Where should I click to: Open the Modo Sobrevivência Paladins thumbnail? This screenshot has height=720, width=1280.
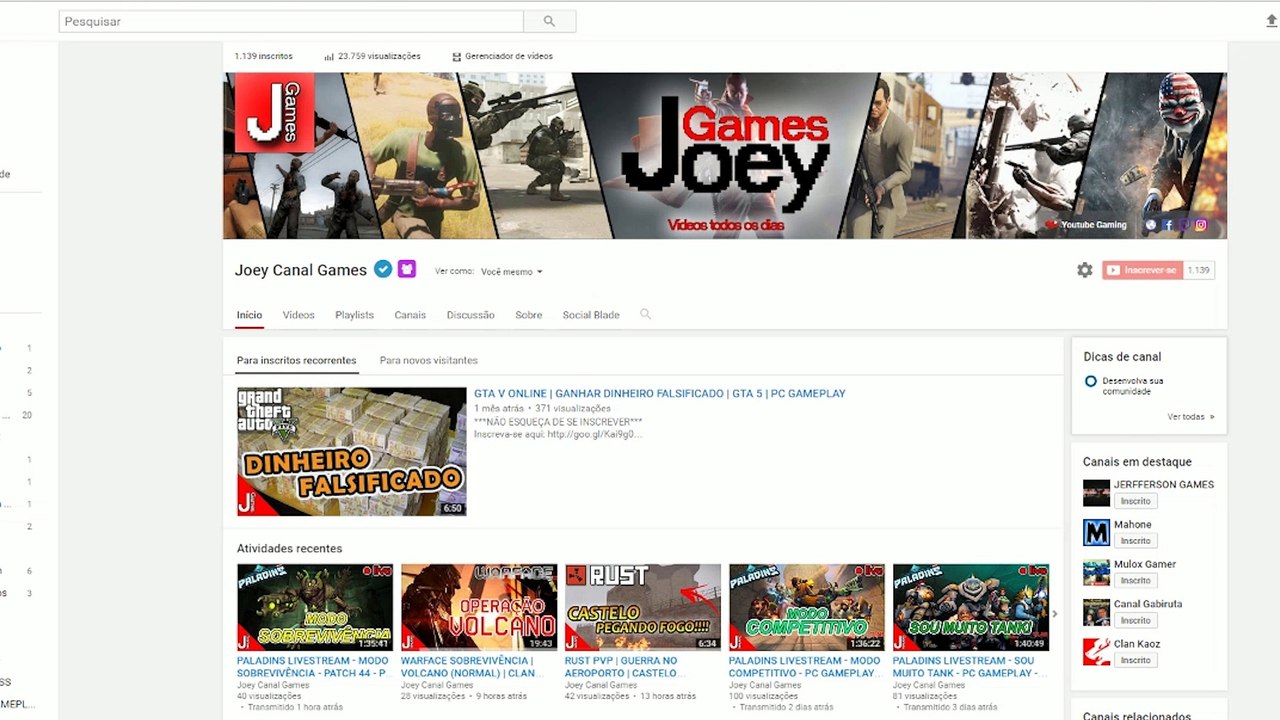pyautogui.click(x=315, y=607)
